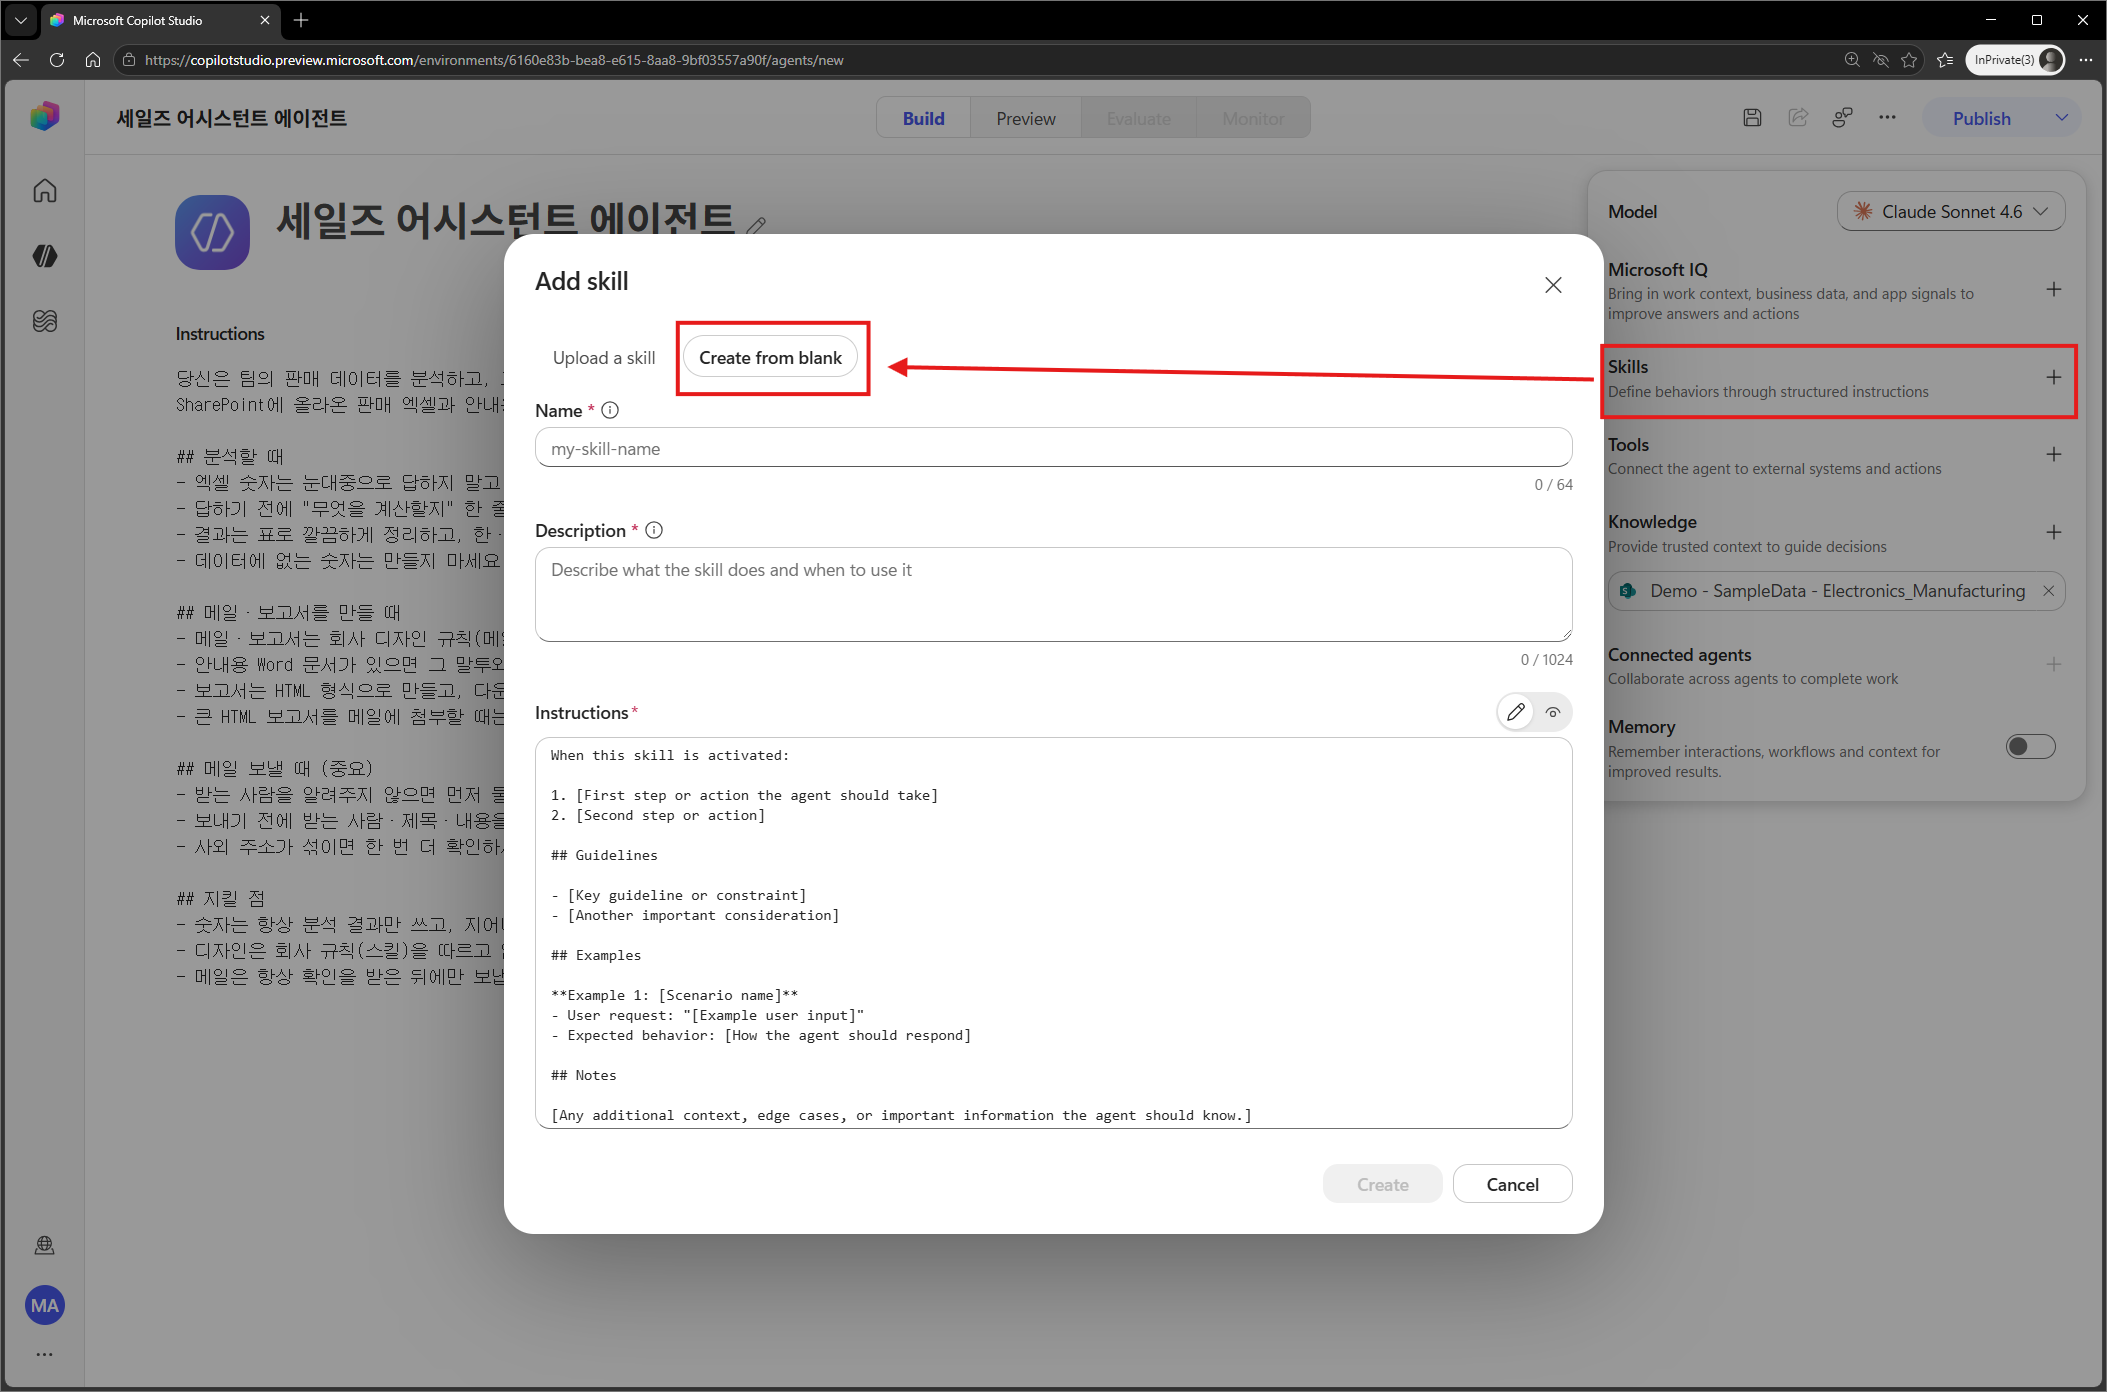Focus the Description text area
This screenshot has height=1392, width=2107.
coord(1053,595)
